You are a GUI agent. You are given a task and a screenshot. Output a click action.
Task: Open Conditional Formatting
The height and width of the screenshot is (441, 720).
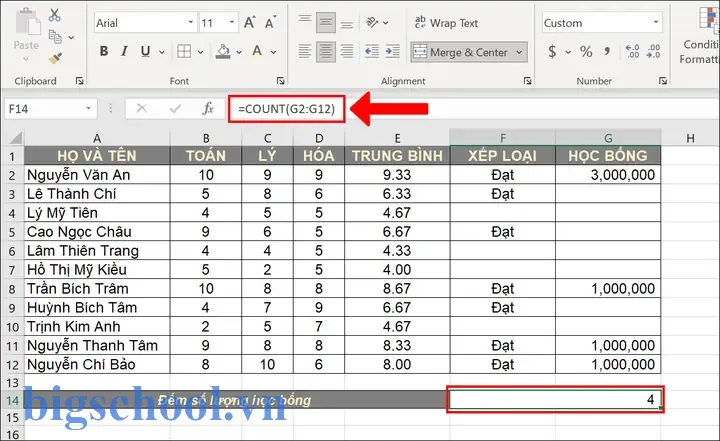(701, 34)
